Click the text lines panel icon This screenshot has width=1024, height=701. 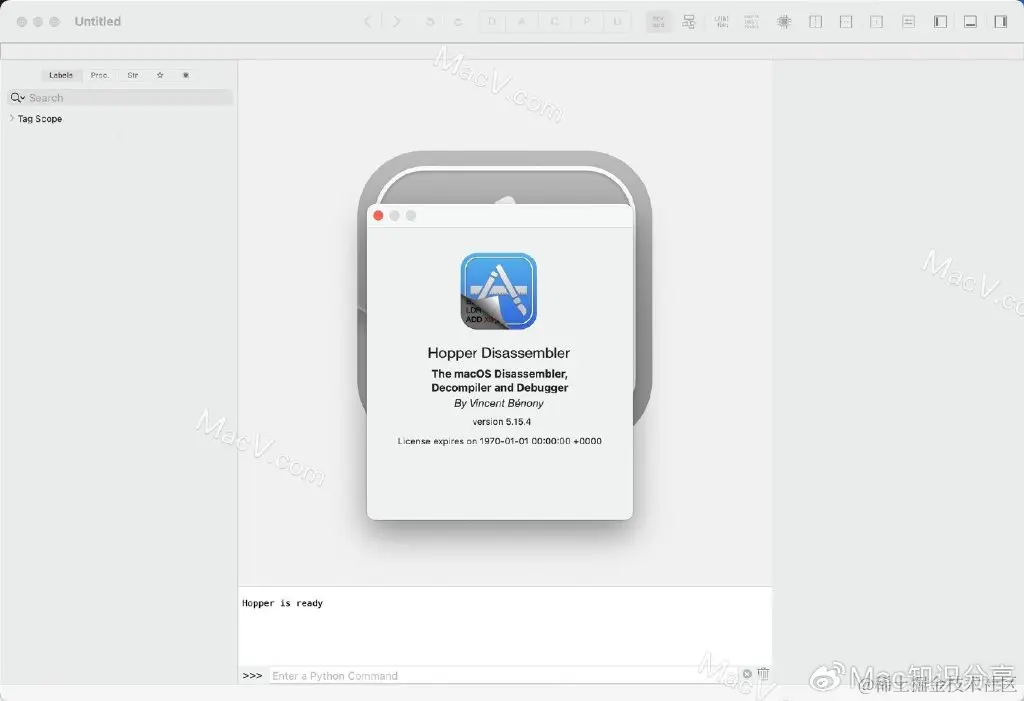pos(908,22)
